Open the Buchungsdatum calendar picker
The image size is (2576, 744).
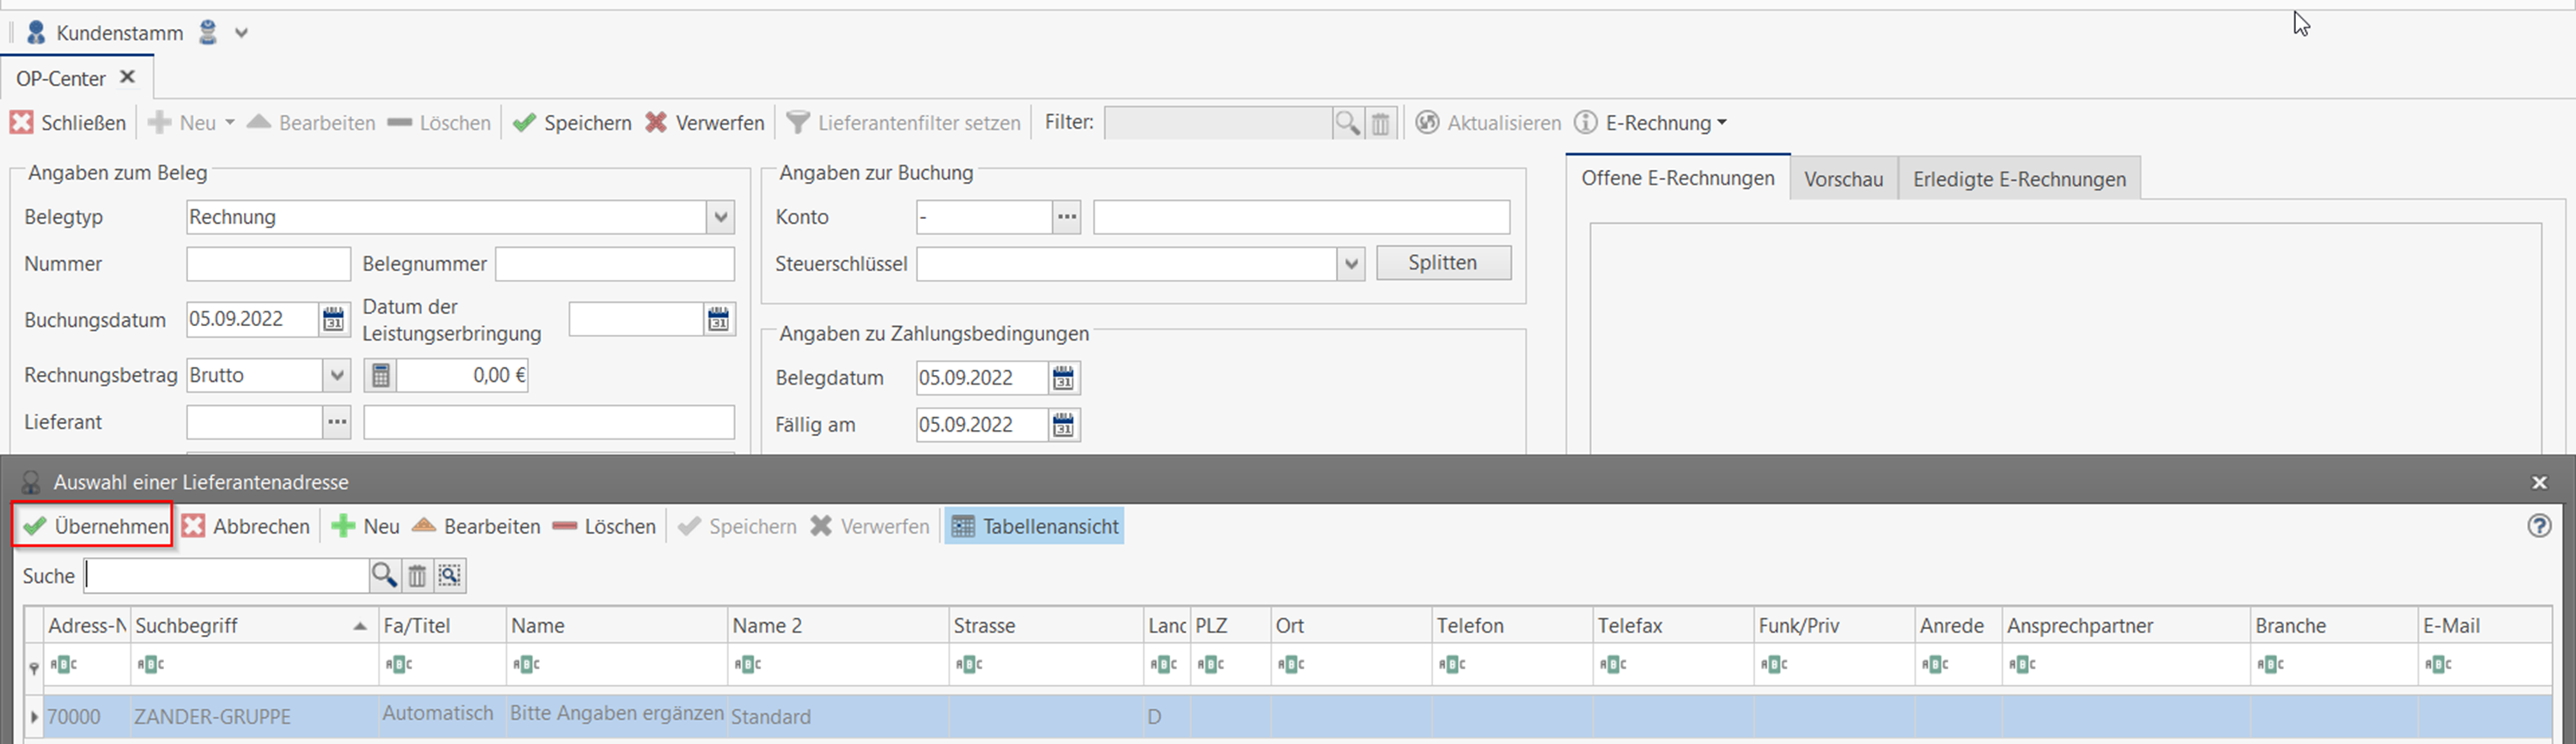pos(333,320)
